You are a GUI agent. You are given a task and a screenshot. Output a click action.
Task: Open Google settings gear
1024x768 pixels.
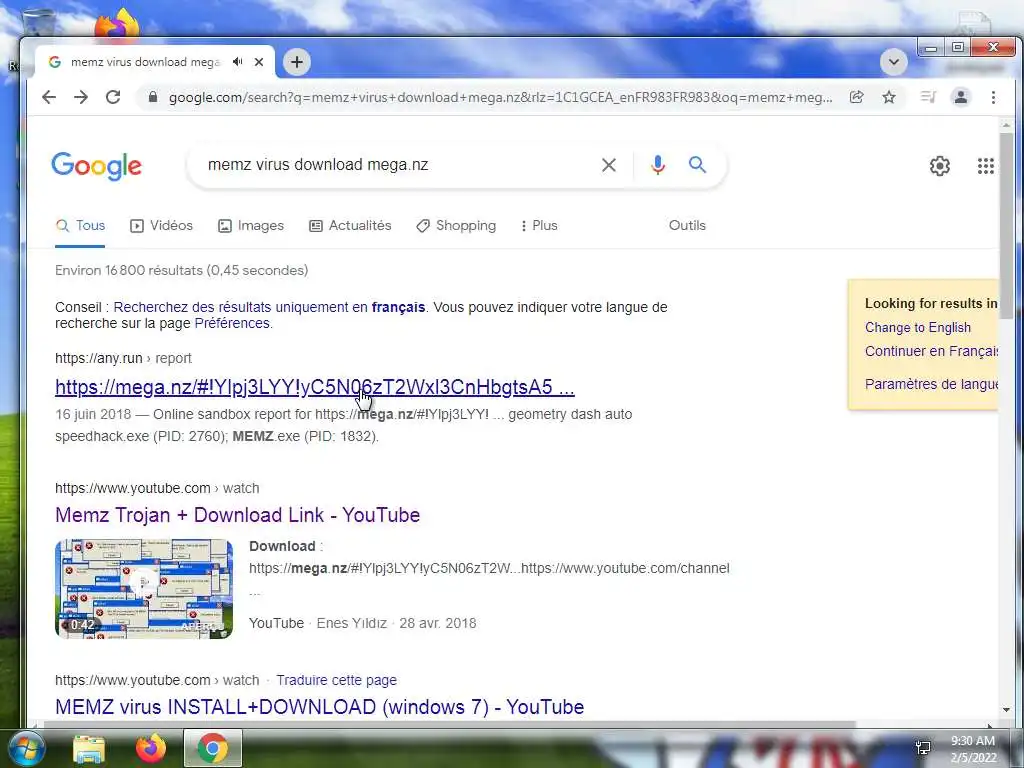[x=940, y=166]
